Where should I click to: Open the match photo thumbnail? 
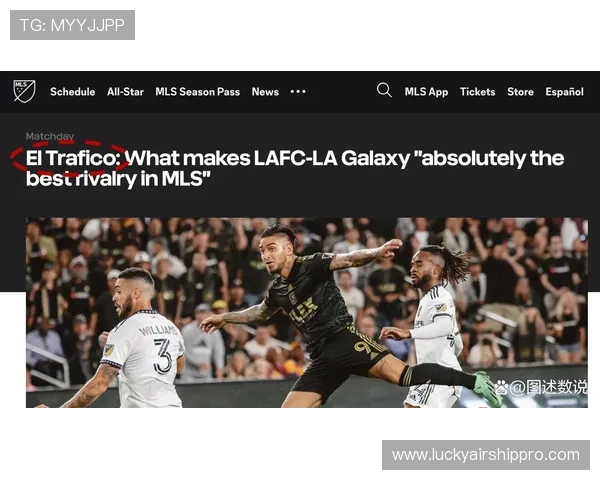coord(307,312)
